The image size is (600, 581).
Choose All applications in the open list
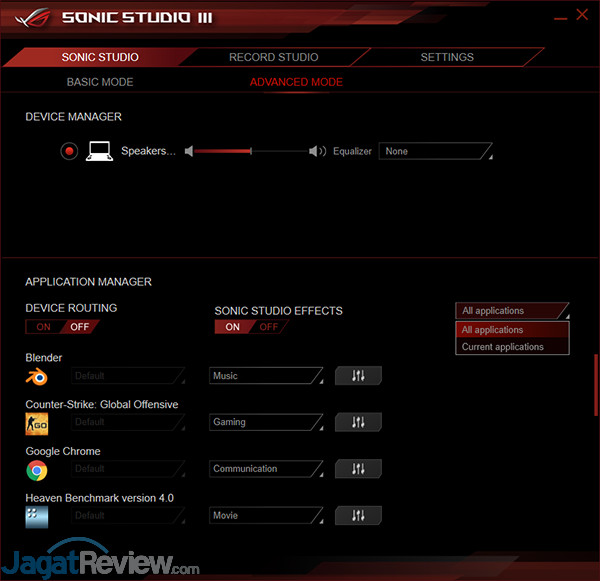[512, 330]
